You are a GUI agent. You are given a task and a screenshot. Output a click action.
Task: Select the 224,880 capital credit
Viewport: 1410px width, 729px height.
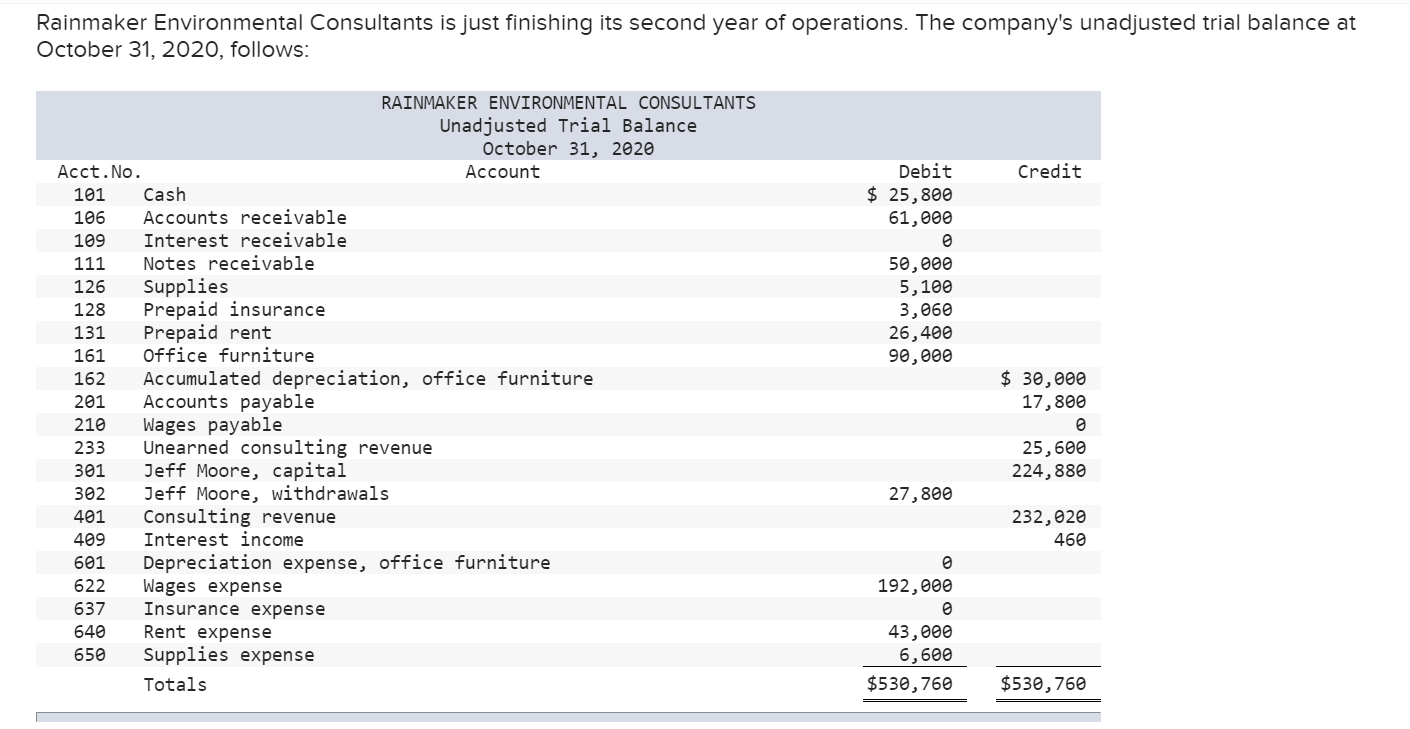click(x=1048, y=470)
